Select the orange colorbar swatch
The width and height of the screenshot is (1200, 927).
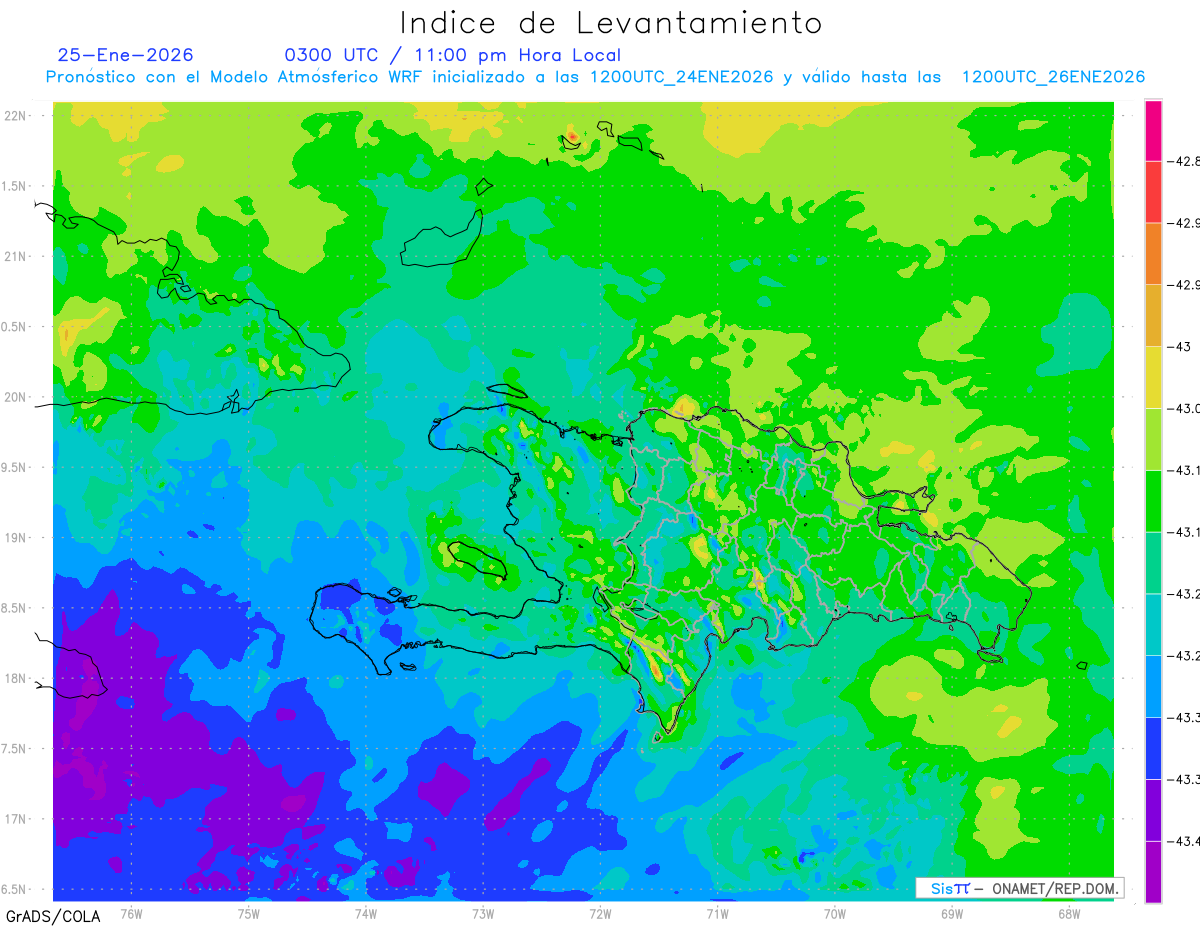(x=1153, y=254)
